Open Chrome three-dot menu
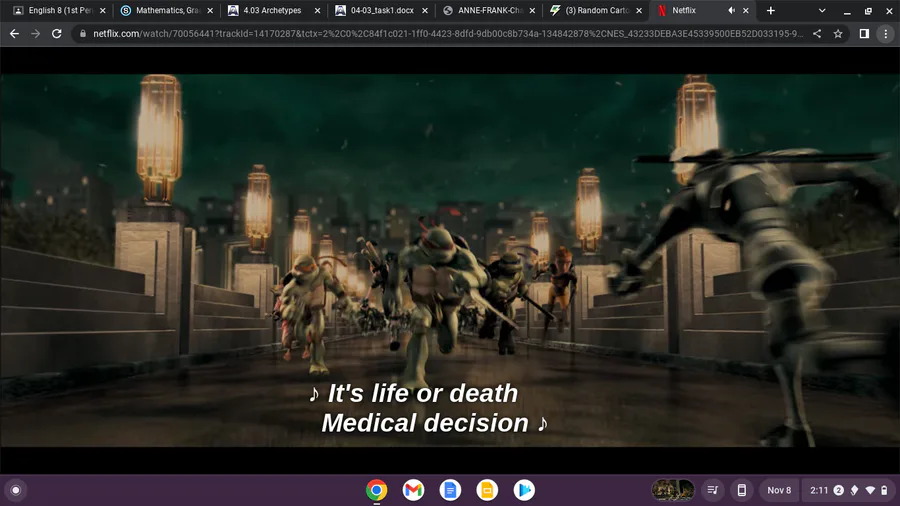 pyautogui.click(x=886, y=34)
